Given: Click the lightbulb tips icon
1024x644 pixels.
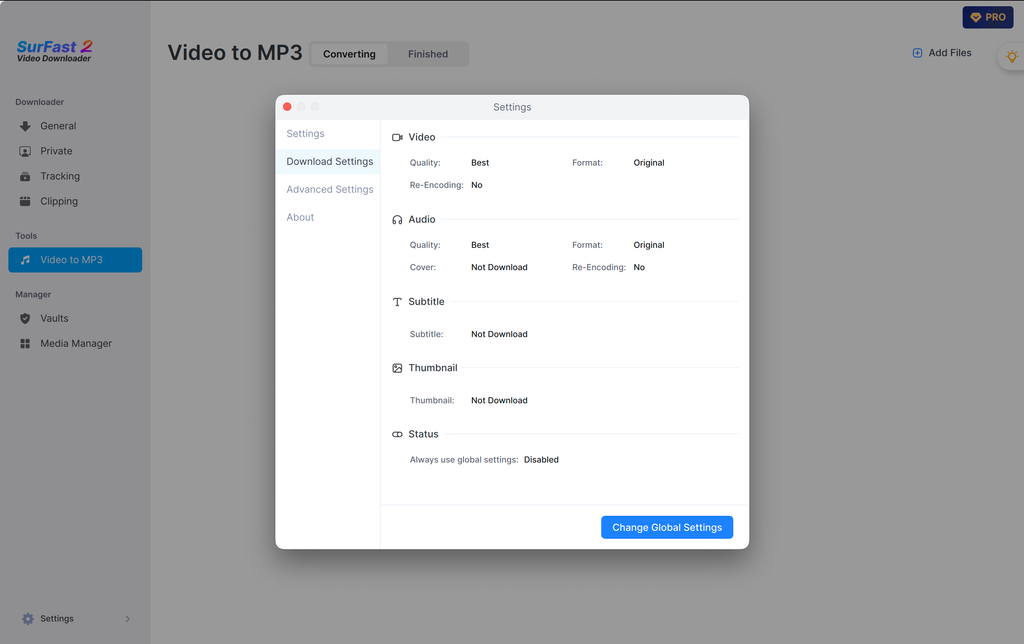Looking at the screenshot, I should tap(1012, 57).
